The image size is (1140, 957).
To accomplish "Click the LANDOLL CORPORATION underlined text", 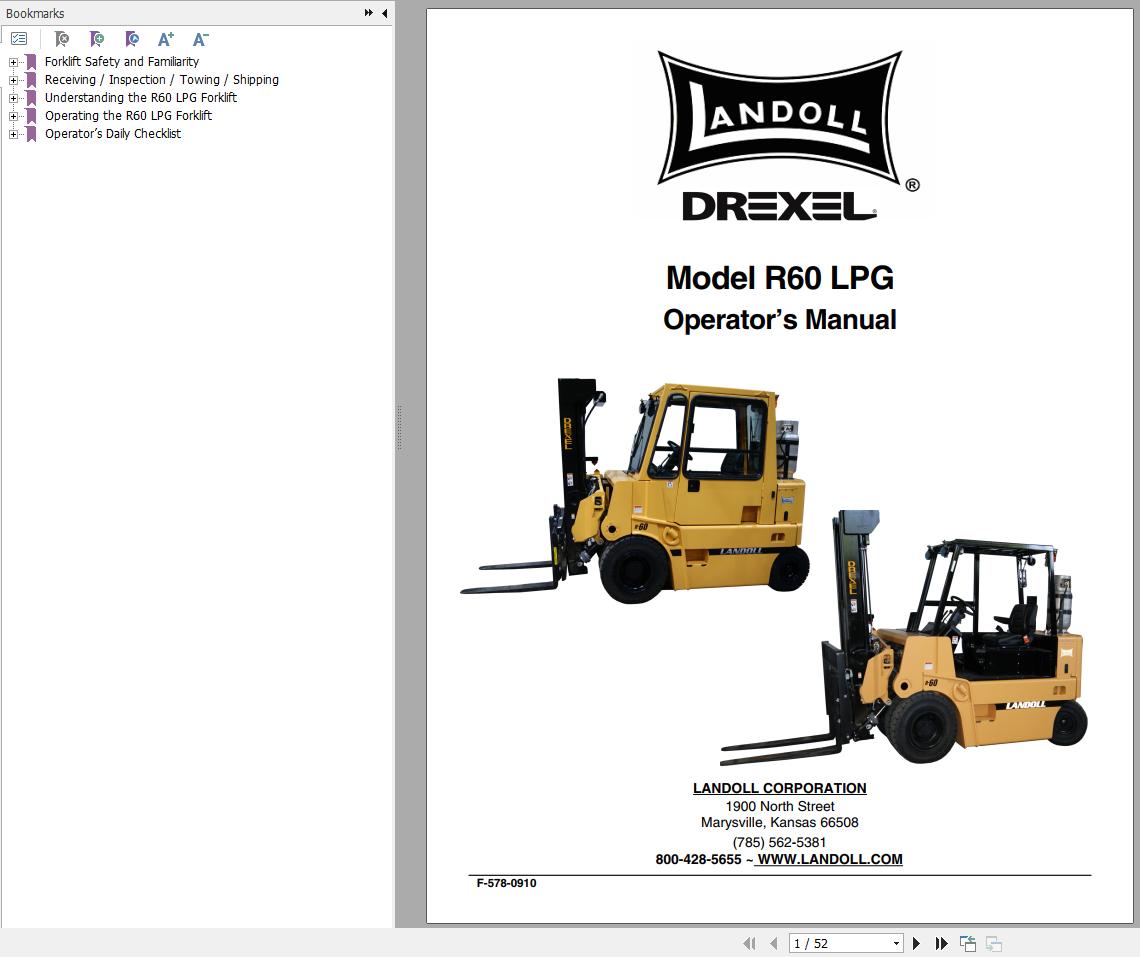I will [779, 788].
